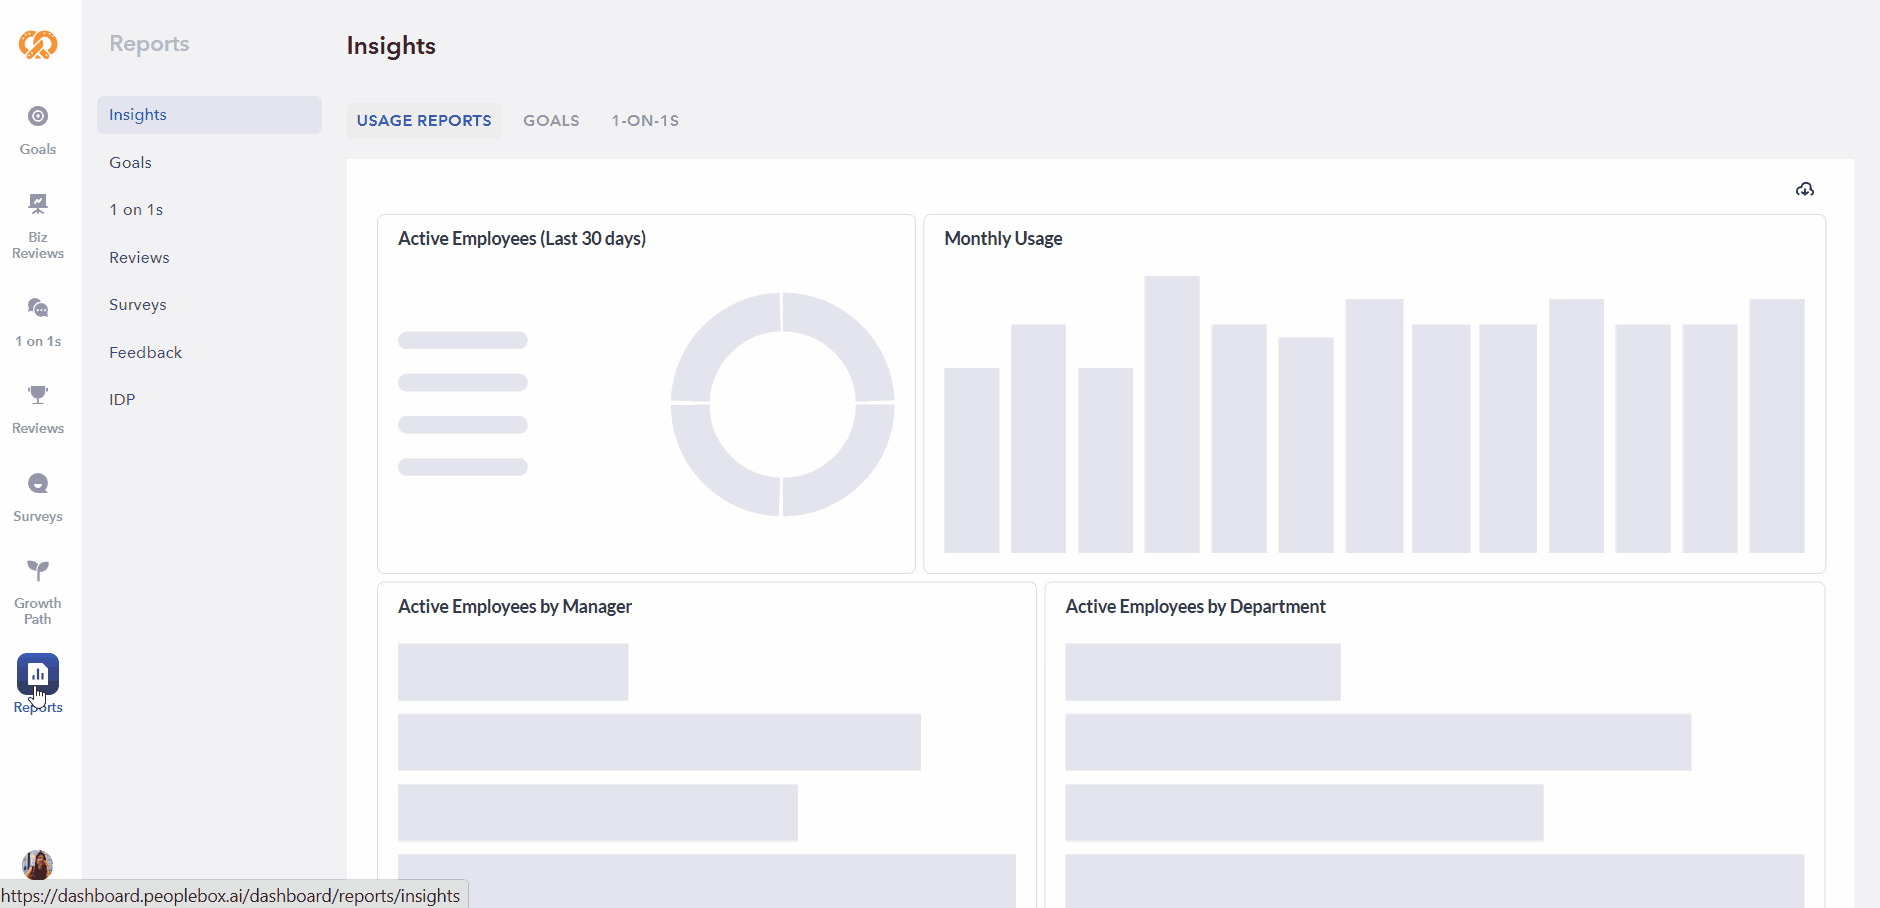Viewport: 1880px width, 908px height.
Task: Open the Reviews trophy icon
Action: click(x=38, y=395)
